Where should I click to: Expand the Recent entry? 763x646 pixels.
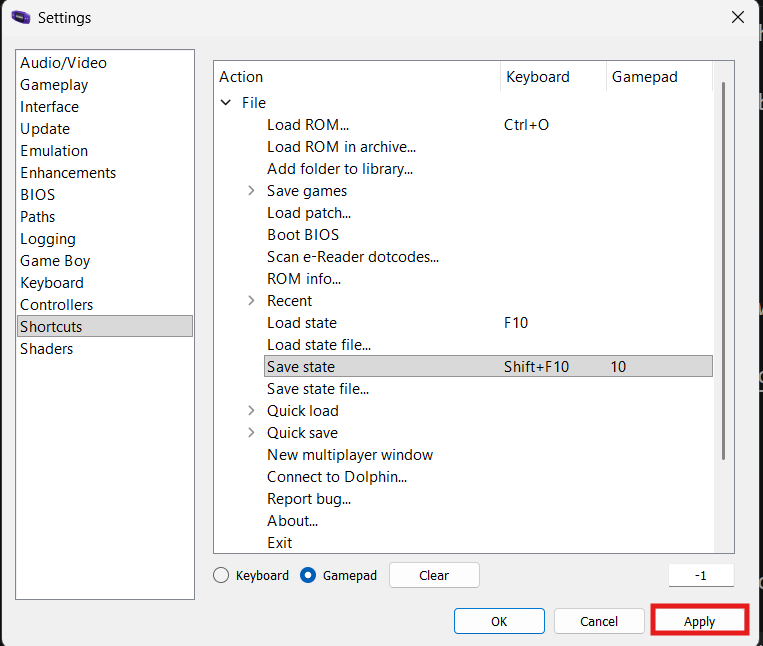(251, 301)
